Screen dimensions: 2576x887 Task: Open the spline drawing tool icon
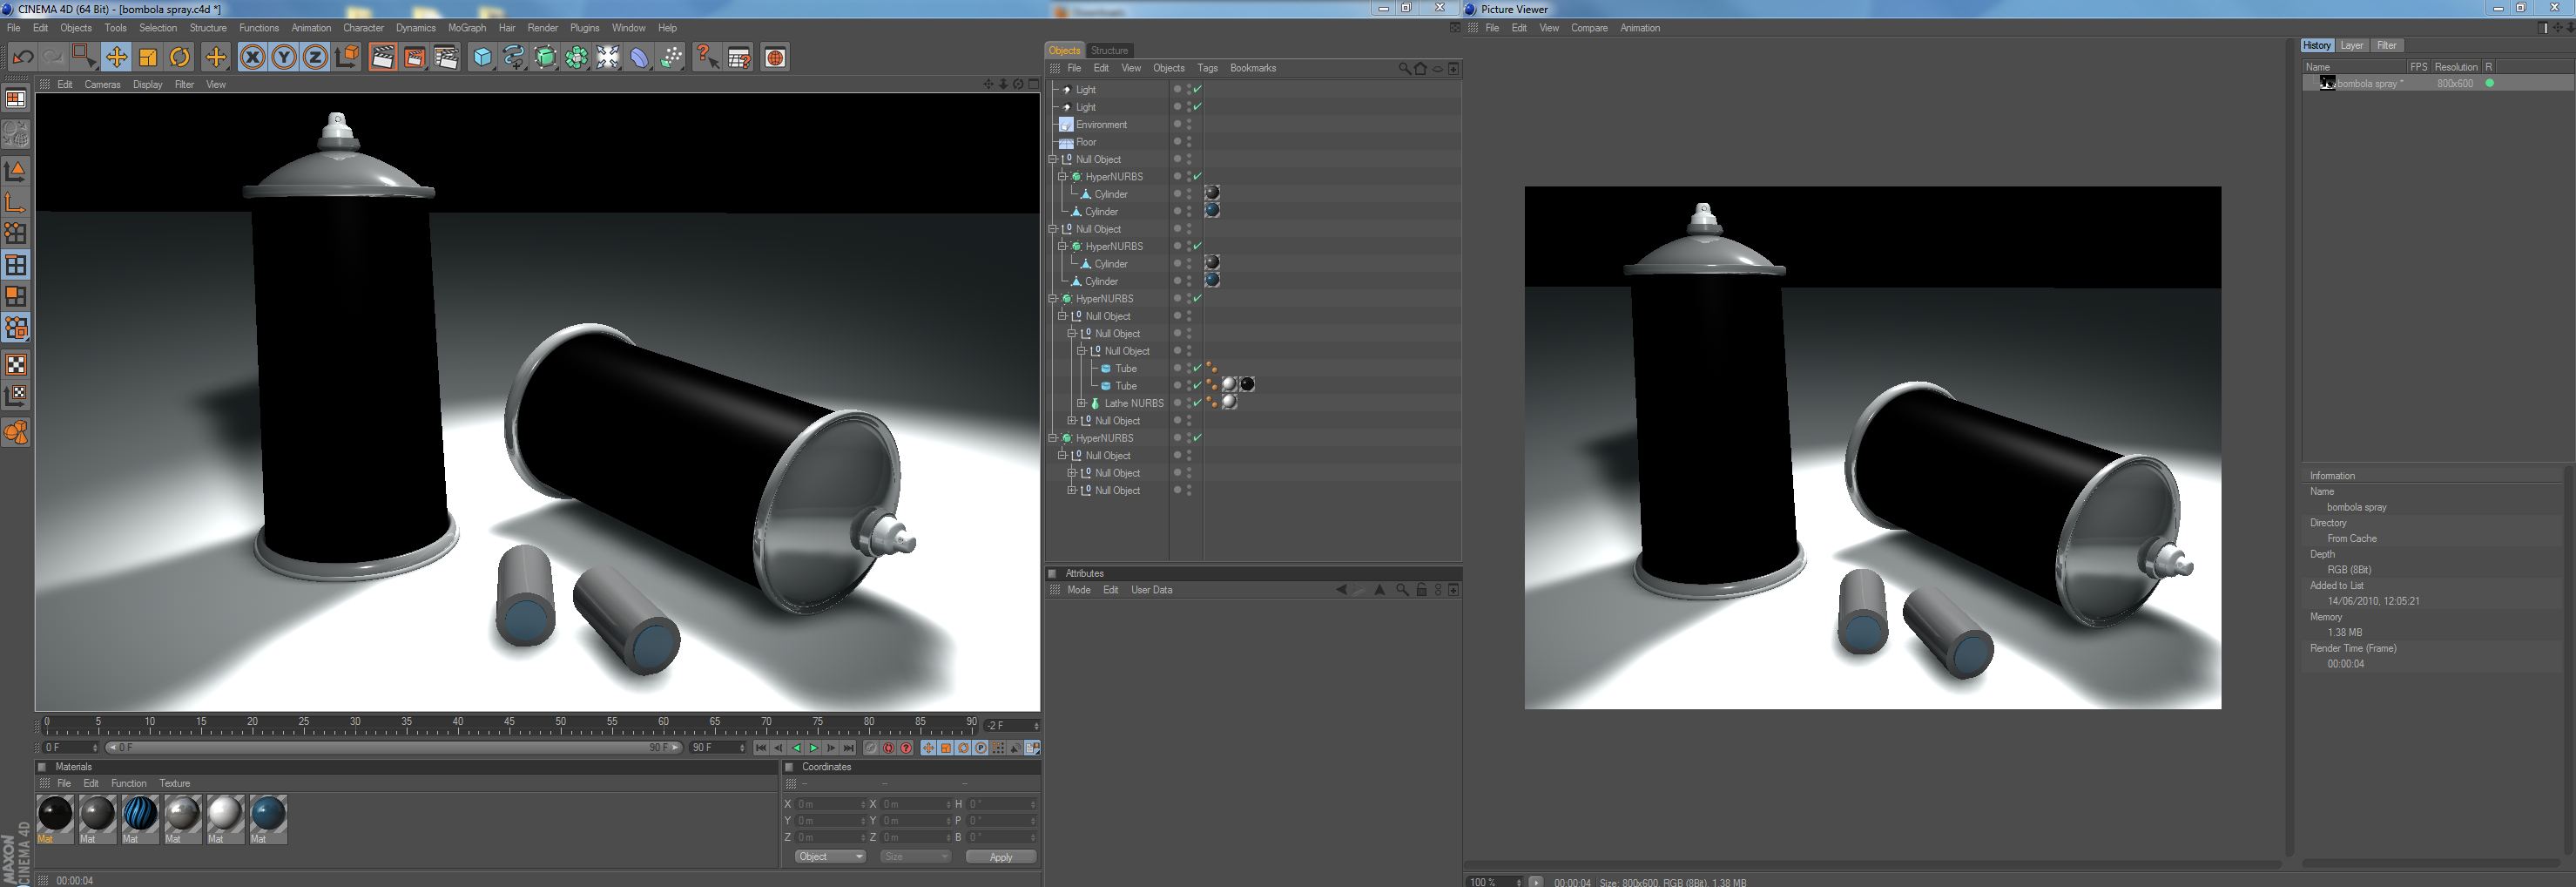tap(514, 57)
